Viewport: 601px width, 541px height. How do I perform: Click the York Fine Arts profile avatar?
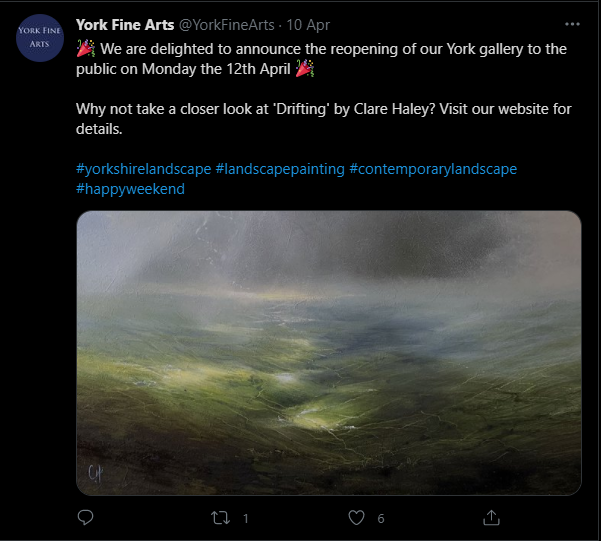40,38
